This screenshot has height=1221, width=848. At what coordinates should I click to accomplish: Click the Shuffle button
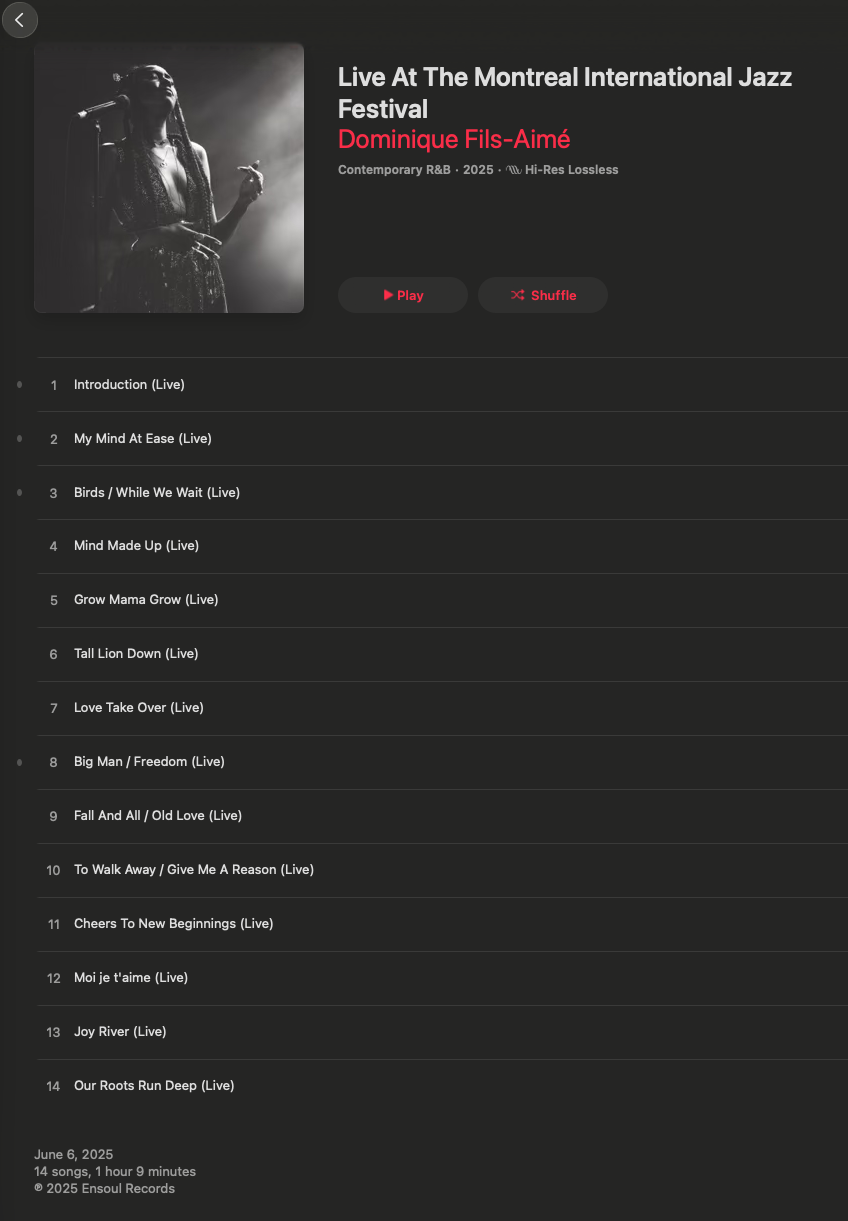click(543, 295)
